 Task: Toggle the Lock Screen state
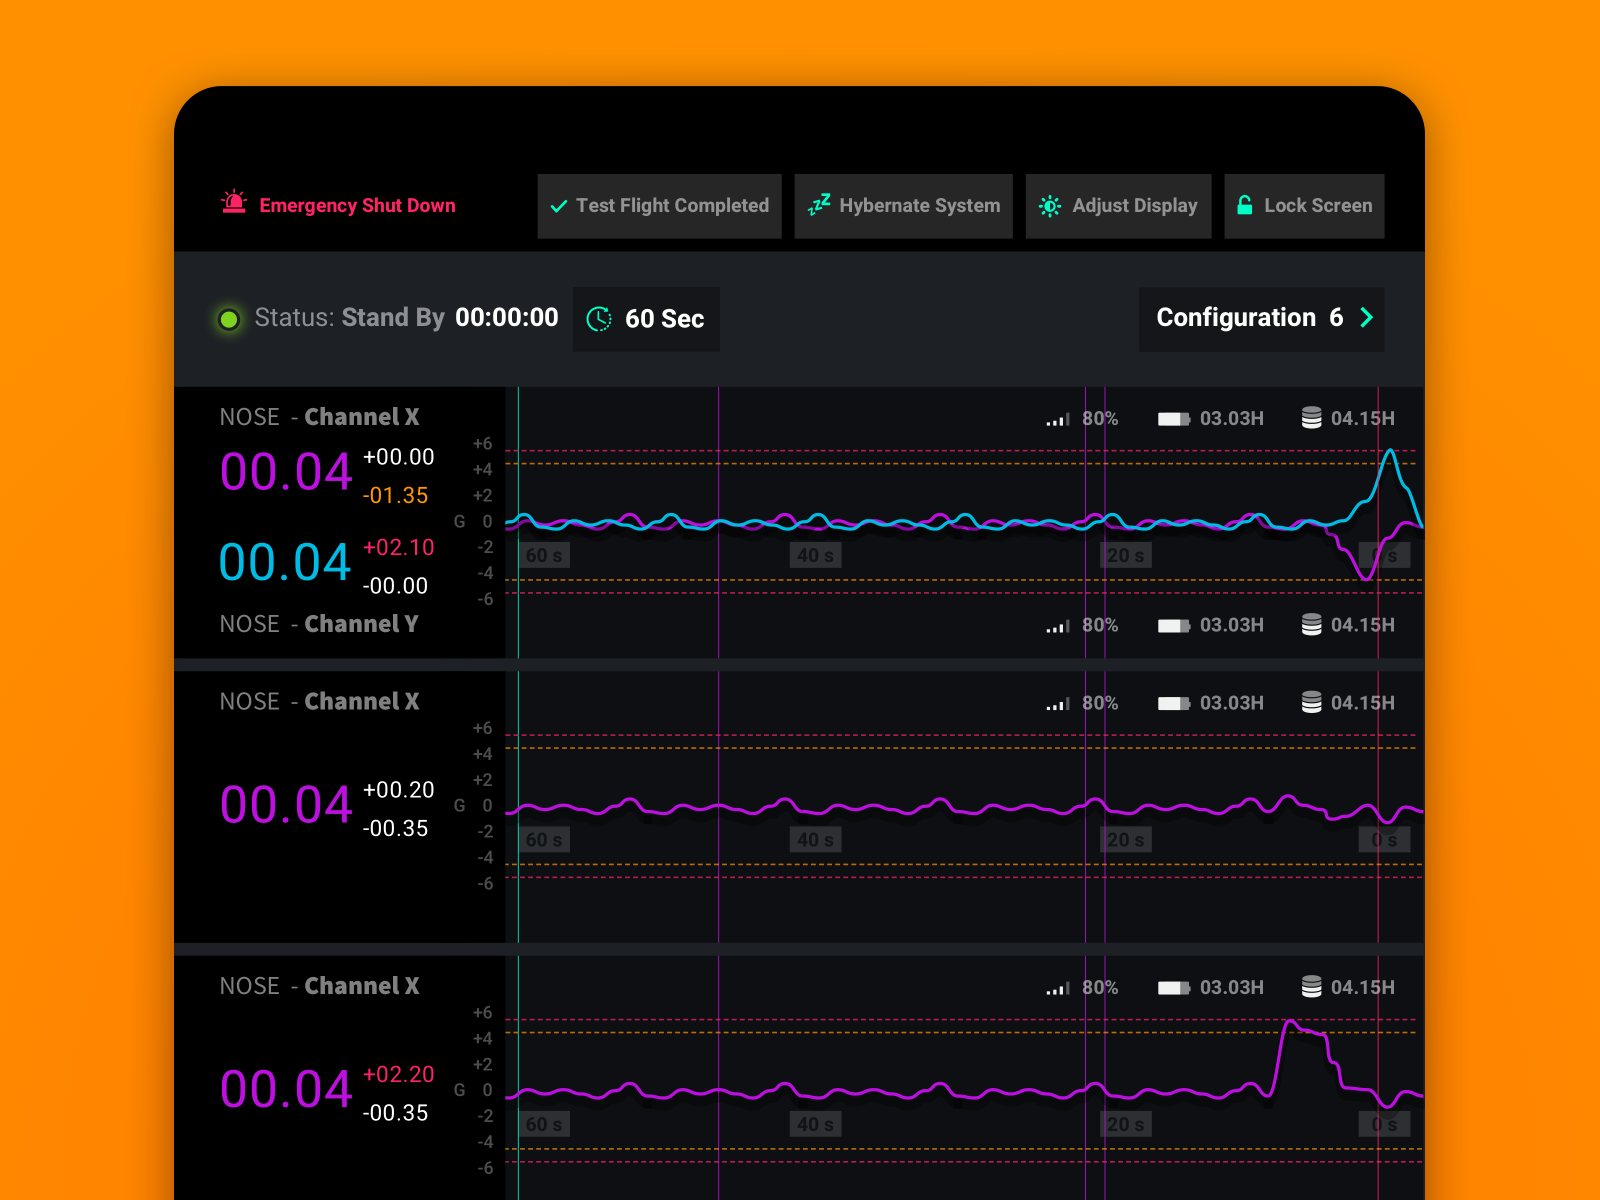point(1304,205)
